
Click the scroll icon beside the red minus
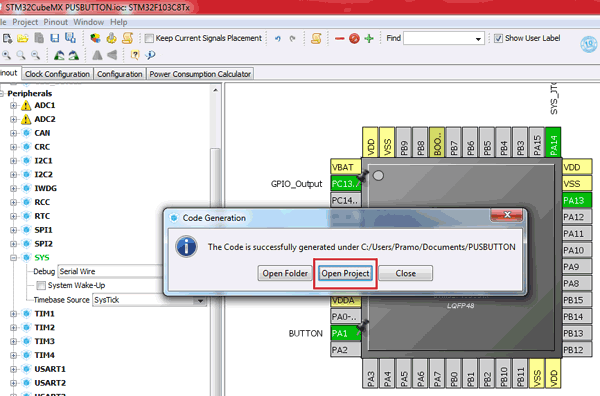click(x=316, y=38)
